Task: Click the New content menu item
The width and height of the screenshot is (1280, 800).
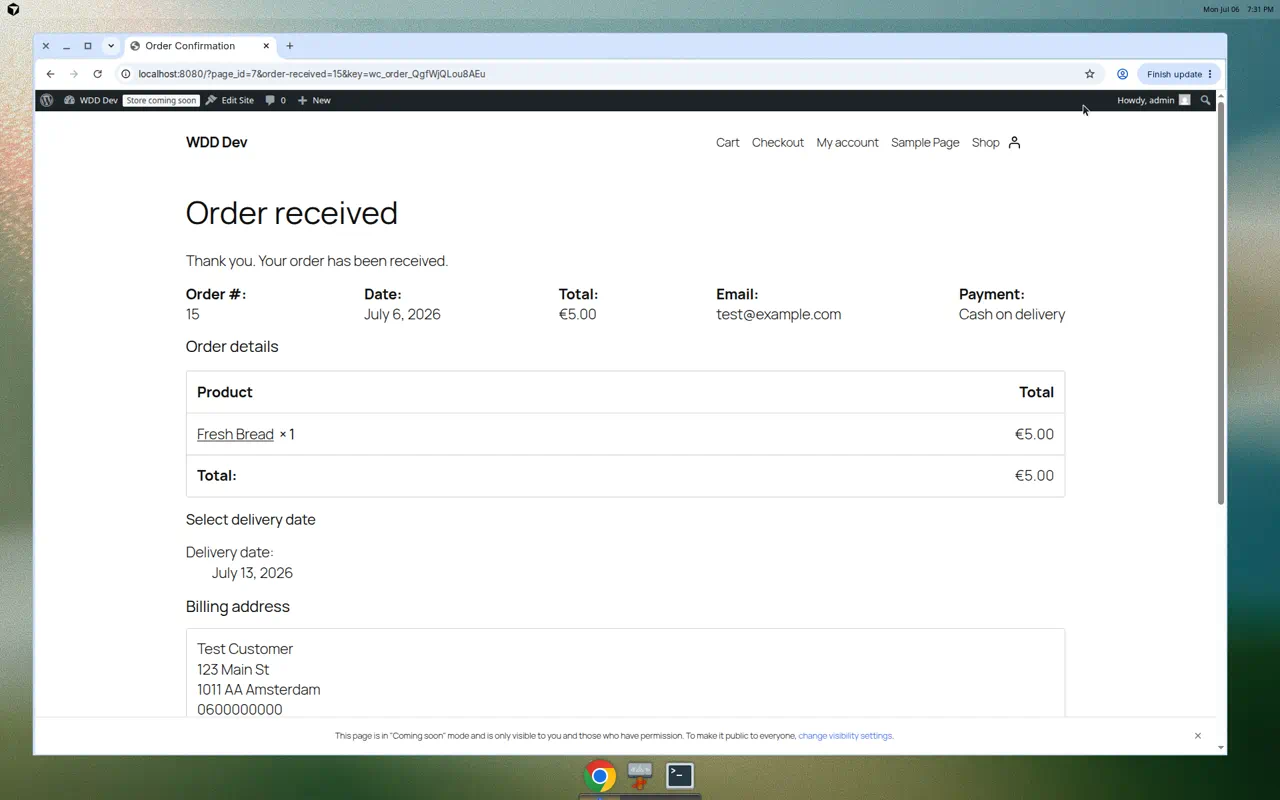Action: coord(314,100)
